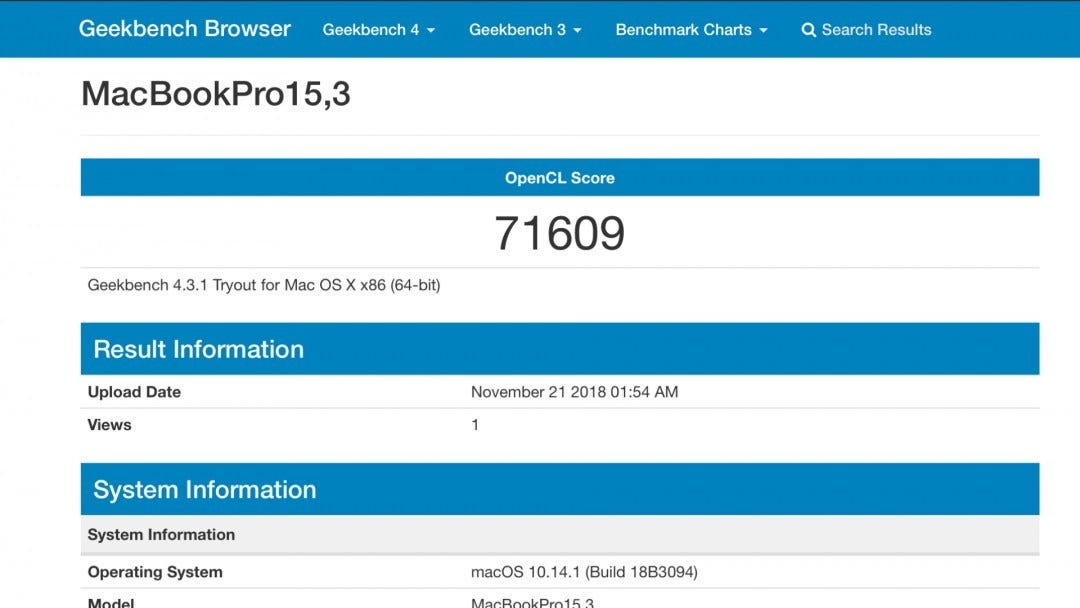
Task: Click the Geekbench 4.3.1 Tryout version text
Action: [x=264, y=285]
